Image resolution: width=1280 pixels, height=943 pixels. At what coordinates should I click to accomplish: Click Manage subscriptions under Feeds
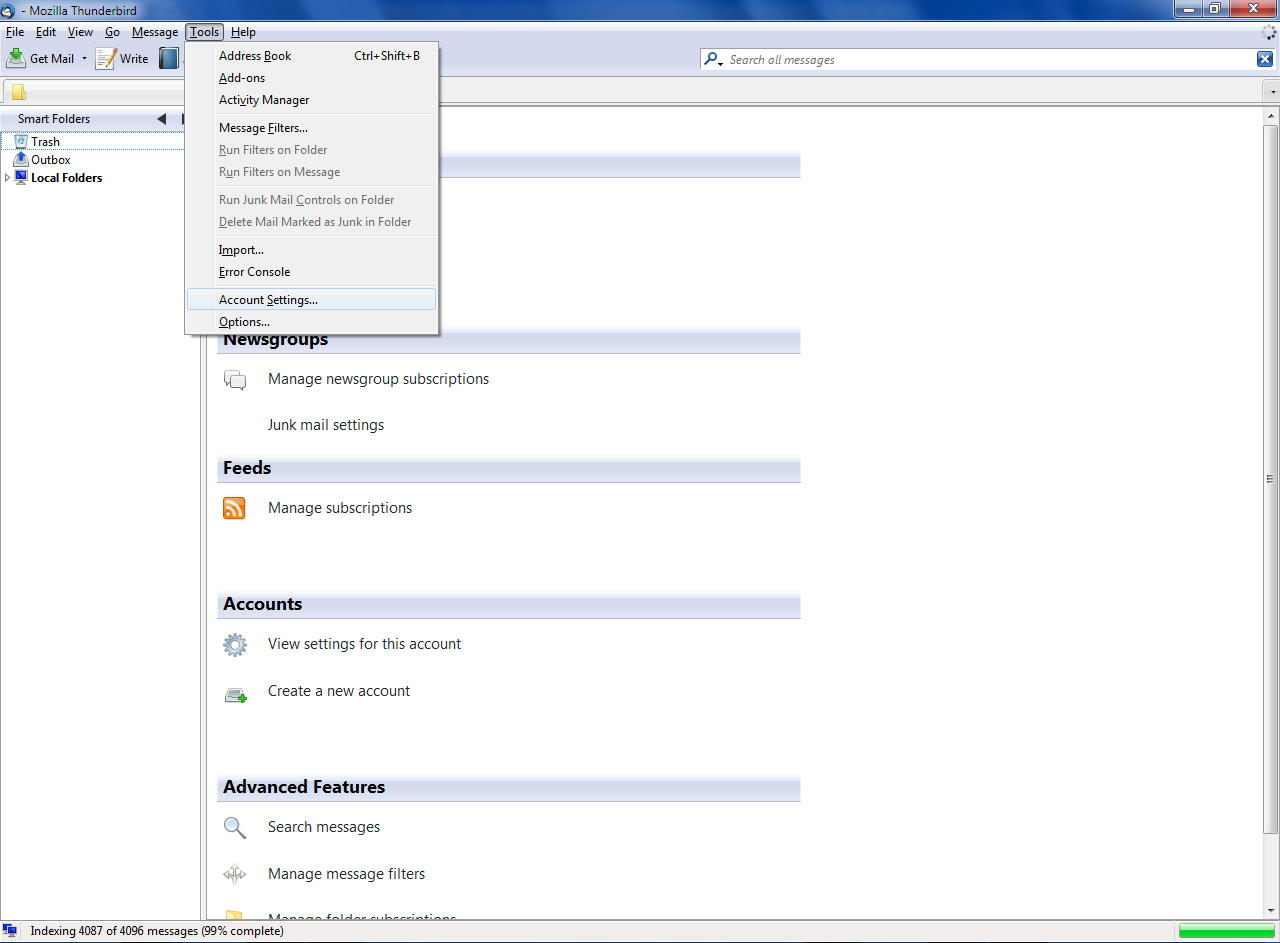coord(340,508)
